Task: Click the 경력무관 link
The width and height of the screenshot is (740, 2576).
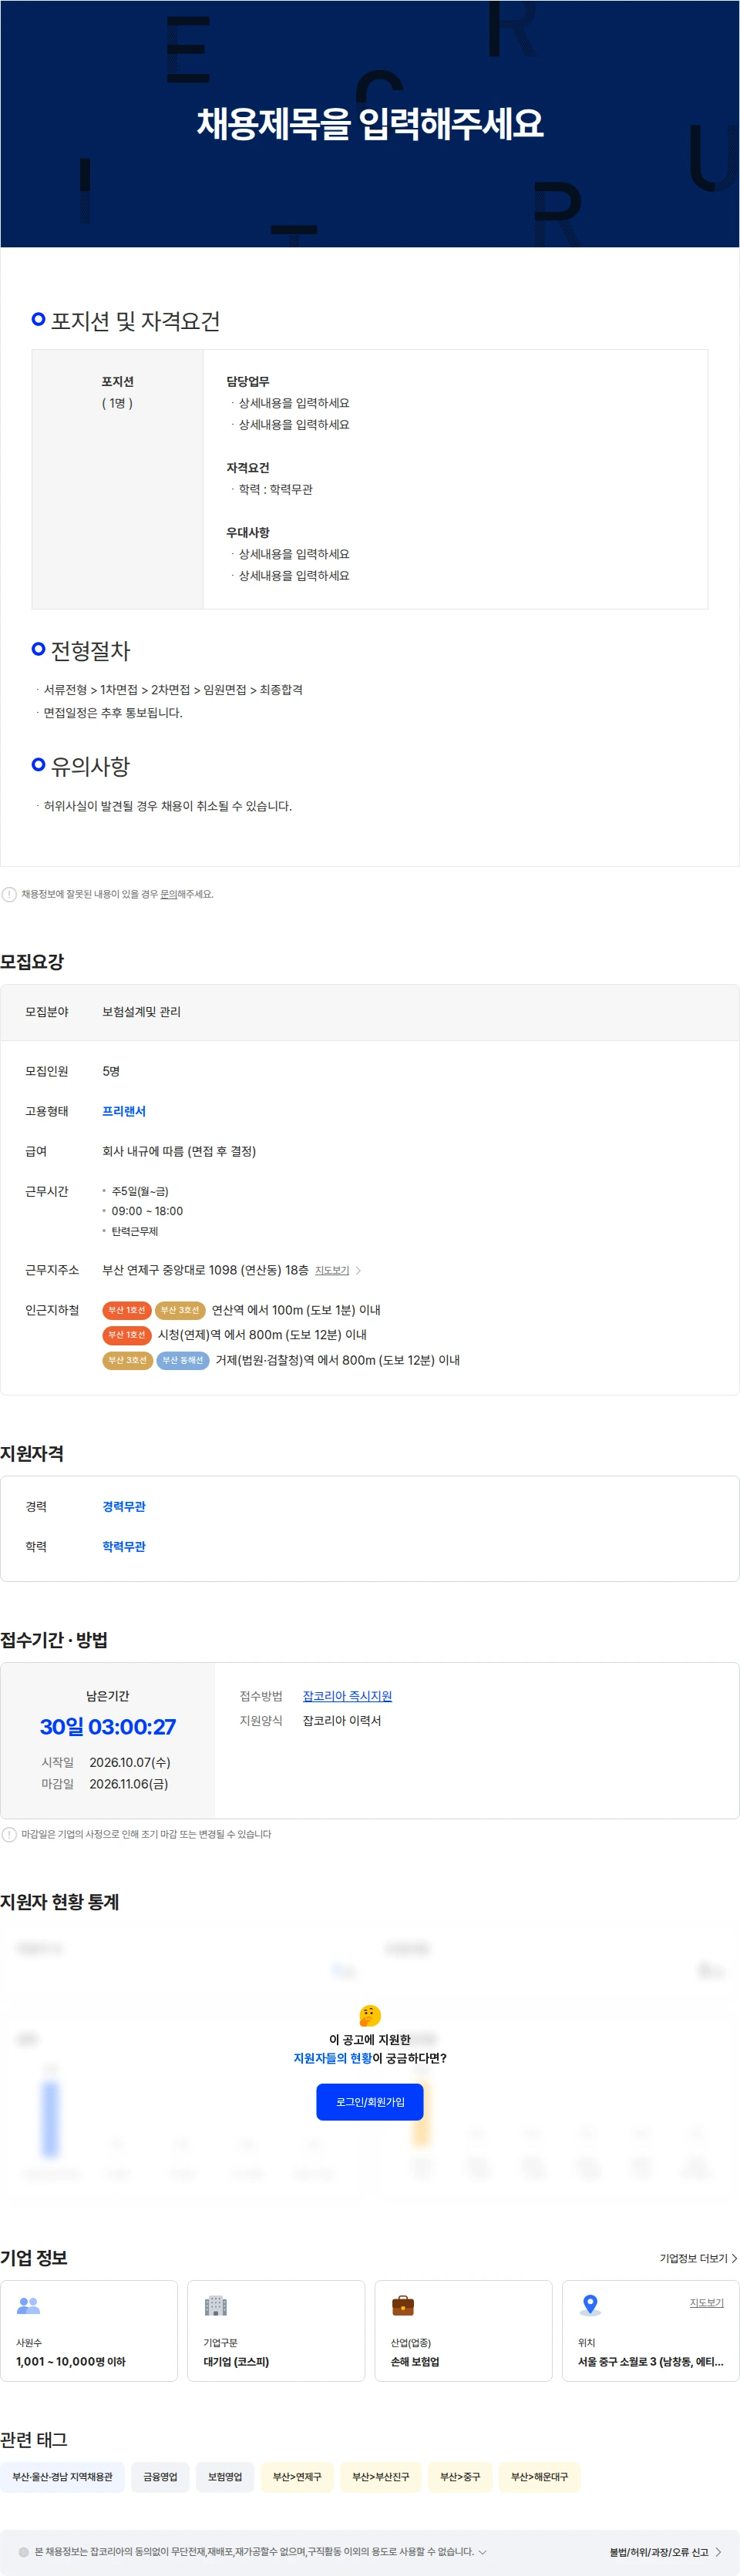Action: (x=124, y=1506)
